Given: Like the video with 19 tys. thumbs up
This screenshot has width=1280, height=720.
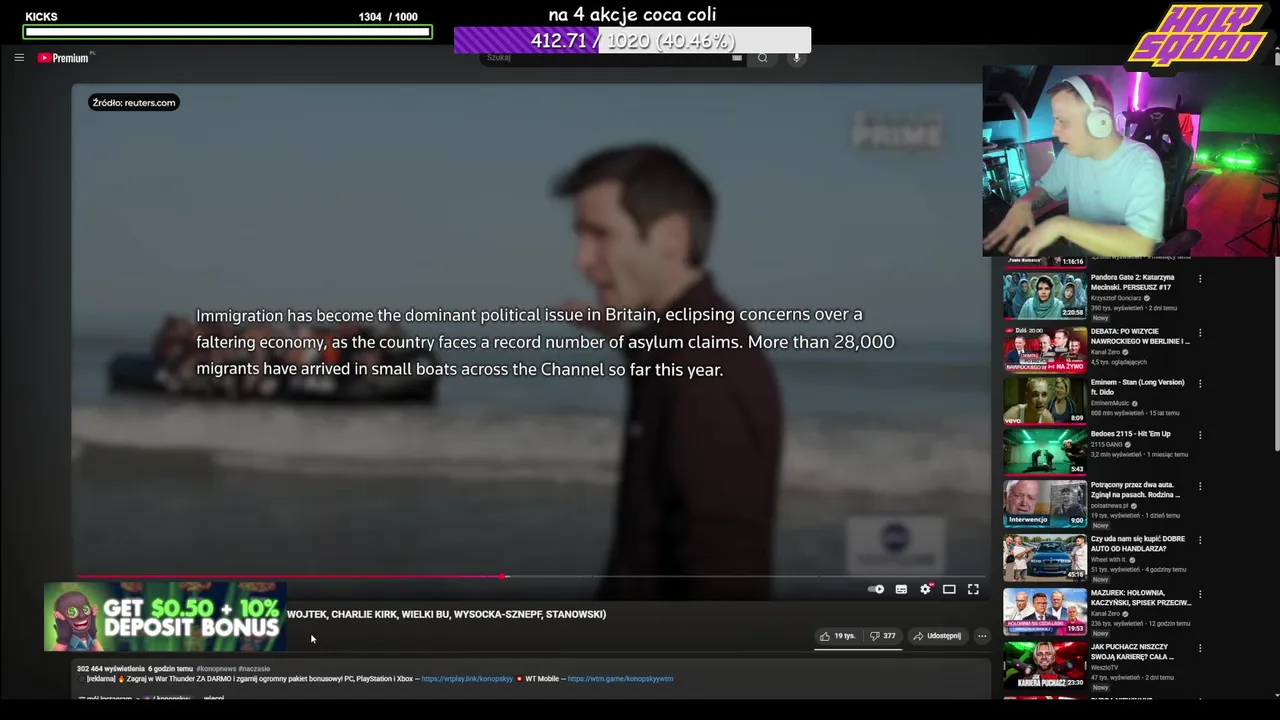Looking at the screenshot, I should [837, 636].
